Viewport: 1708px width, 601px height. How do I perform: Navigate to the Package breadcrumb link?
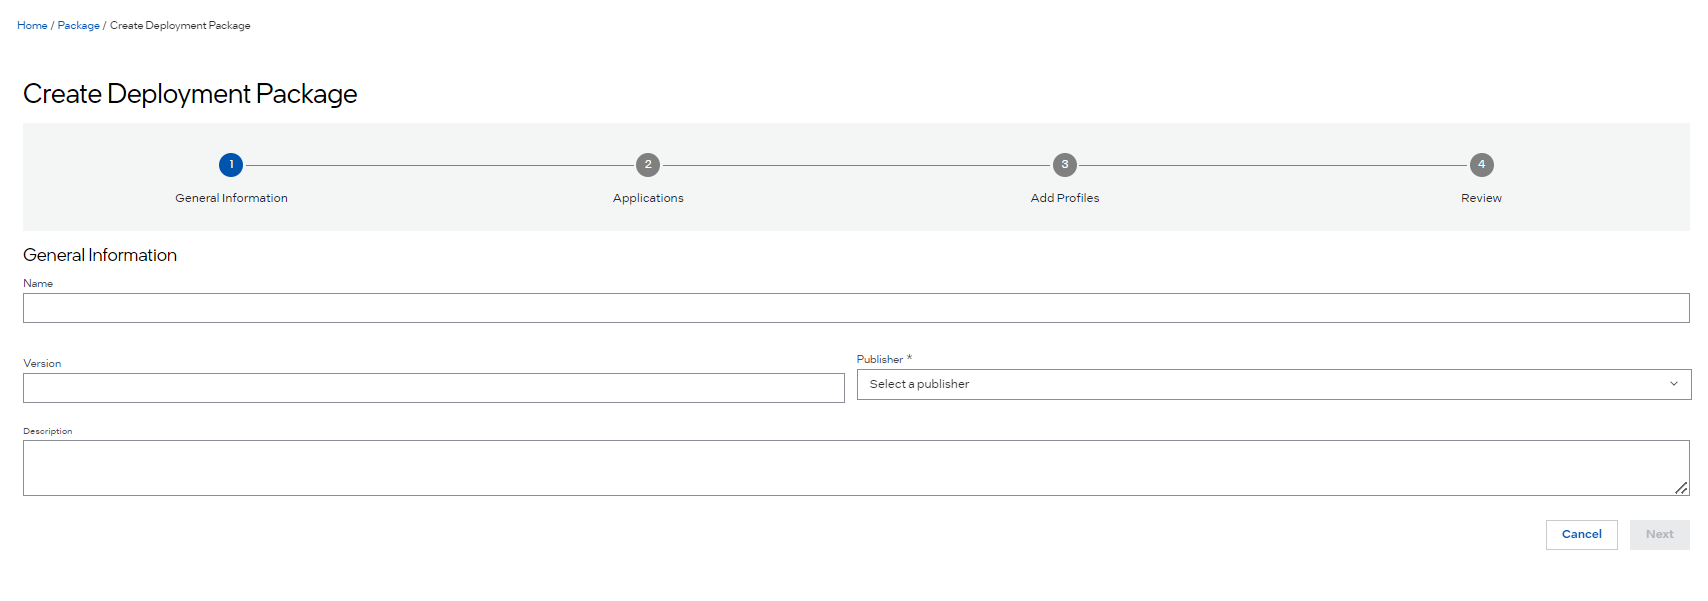coord(78,26)
